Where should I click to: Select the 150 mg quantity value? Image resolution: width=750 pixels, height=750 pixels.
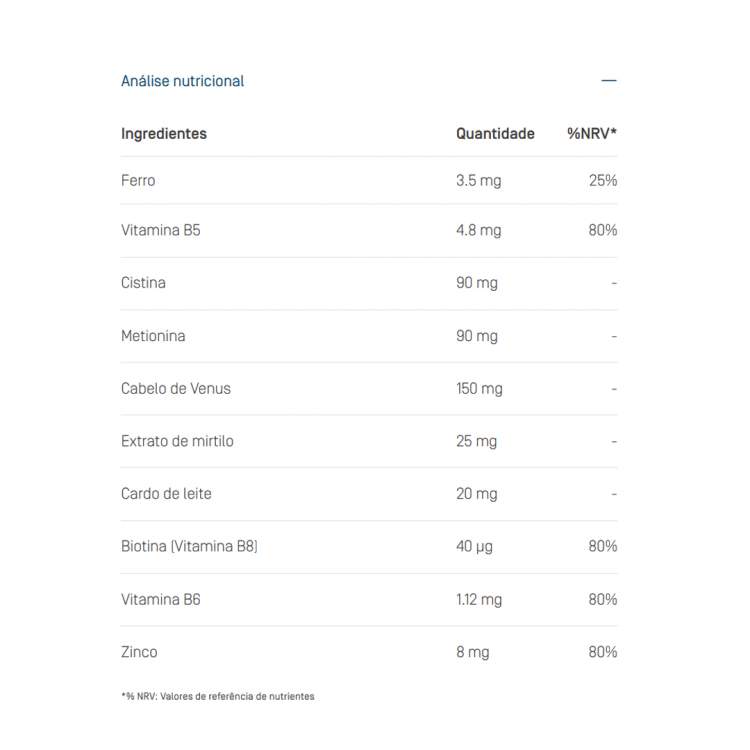pyautogui.click(x=479, y=388)
